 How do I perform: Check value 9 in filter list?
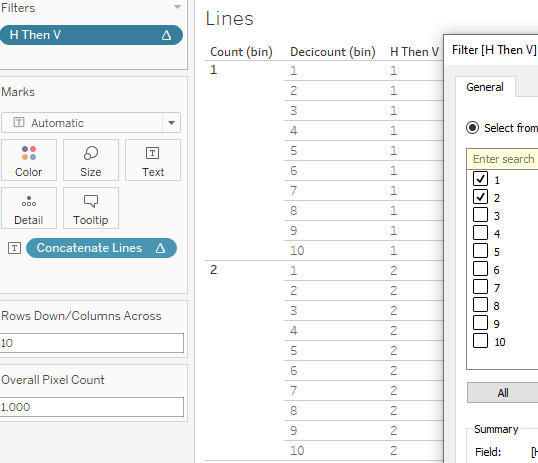(480, 323)
